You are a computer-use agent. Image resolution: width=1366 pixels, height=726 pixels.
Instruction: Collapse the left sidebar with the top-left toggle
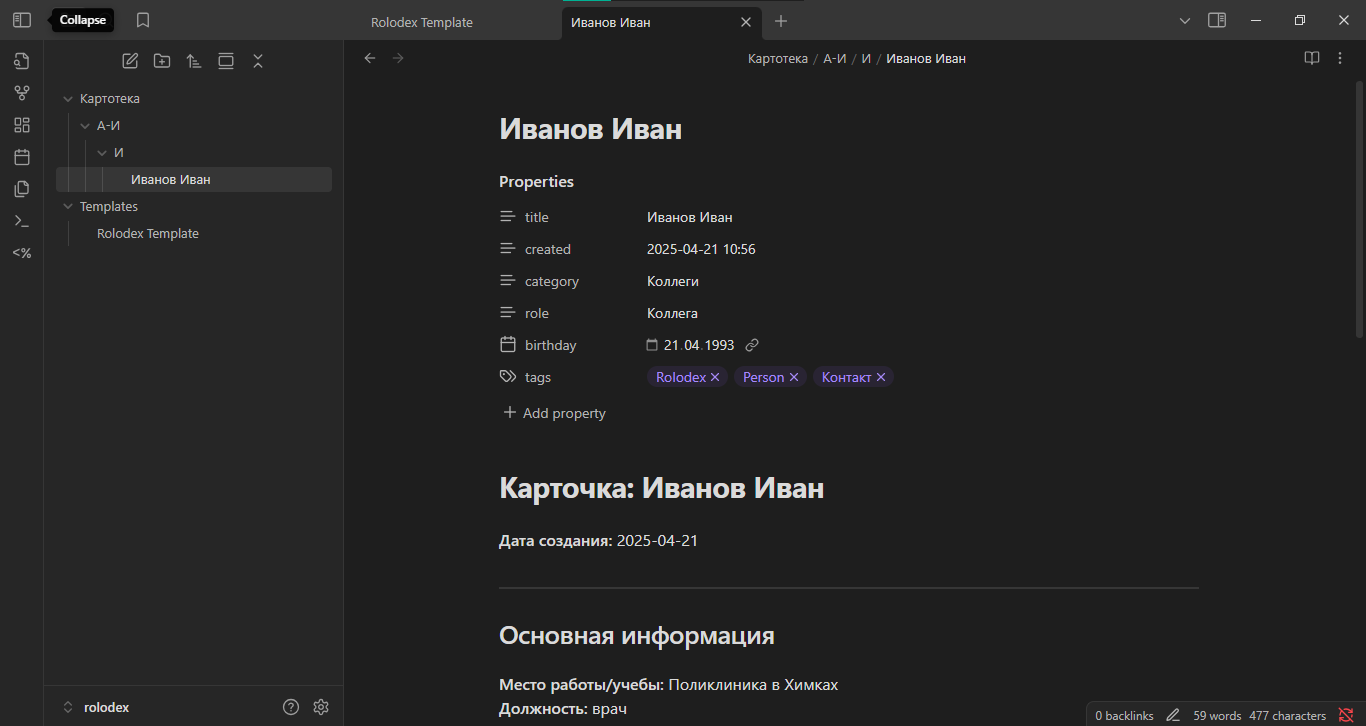(x=22, y=20)
